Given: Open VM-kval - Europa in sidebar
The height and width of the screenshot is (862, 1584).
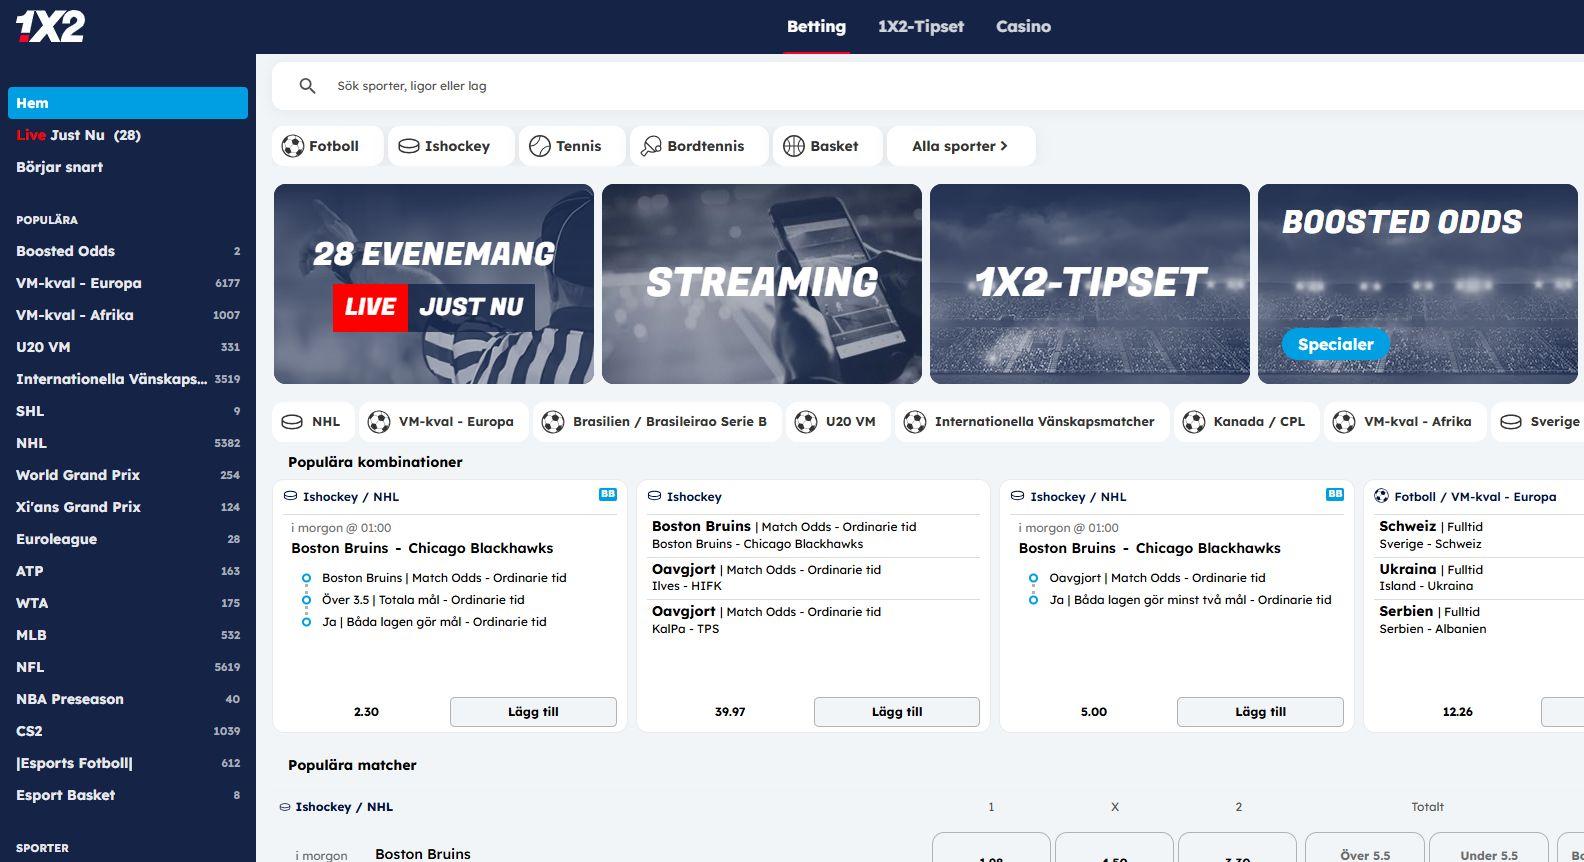Looking at the screenshot, I should (128, 283).
